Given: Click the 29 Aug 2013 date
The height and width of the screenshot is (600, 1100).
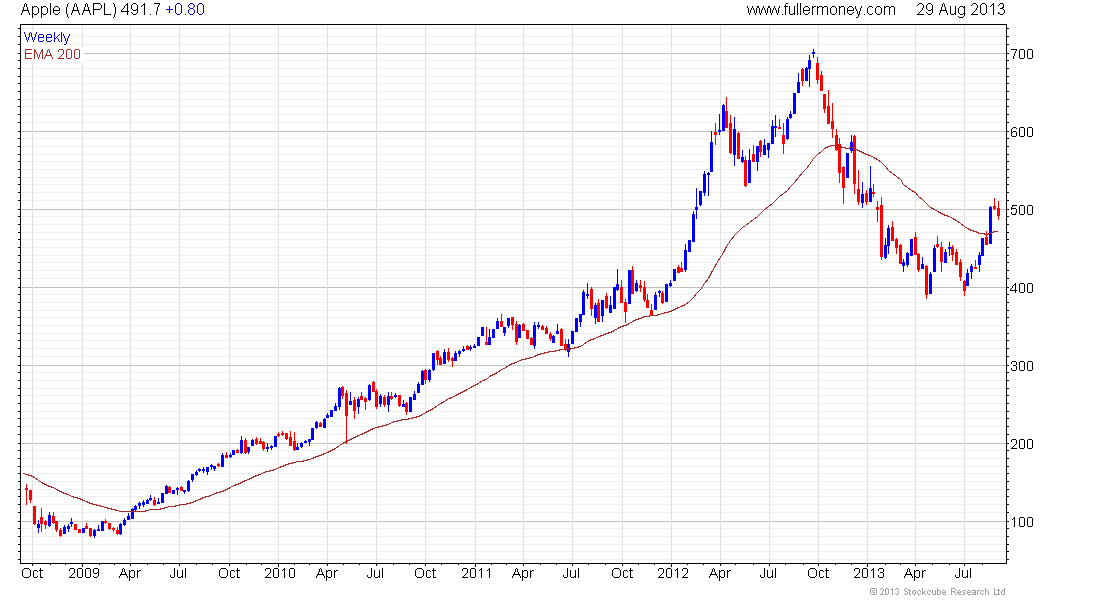Looking at the screenshot, I should tap(960, 10).
